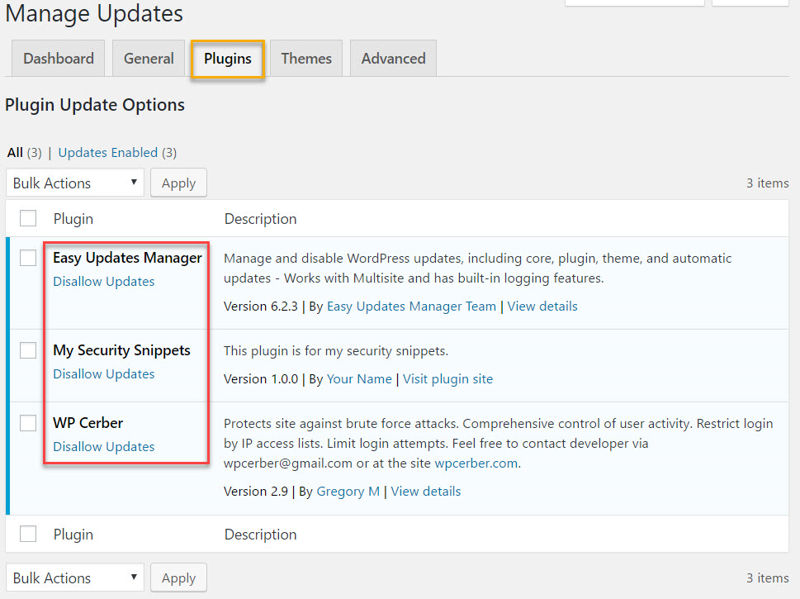Click the Version 1.0.0 text

pos(261,379)
